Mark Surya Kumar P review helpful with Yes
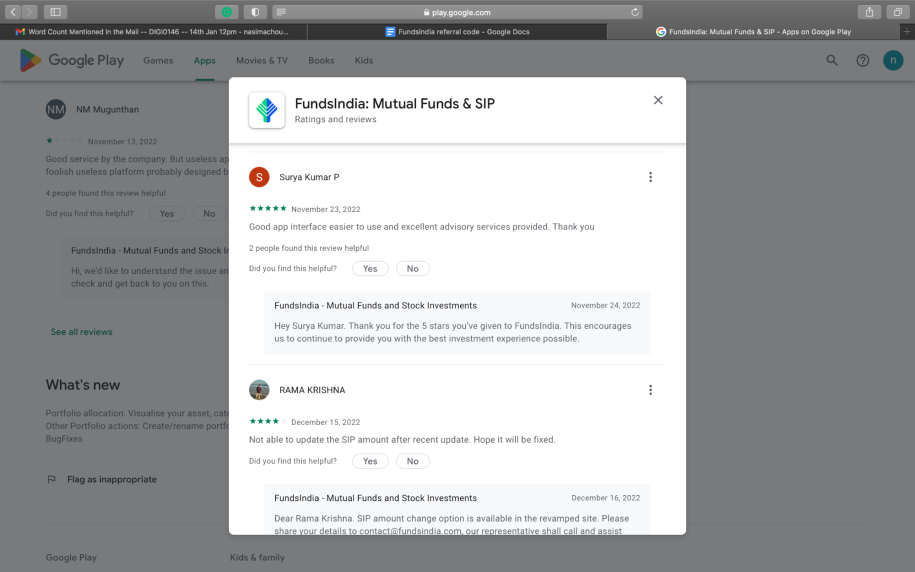Image resolution: width=915 pixels, height=572 pixels. [x=370, y=268]
